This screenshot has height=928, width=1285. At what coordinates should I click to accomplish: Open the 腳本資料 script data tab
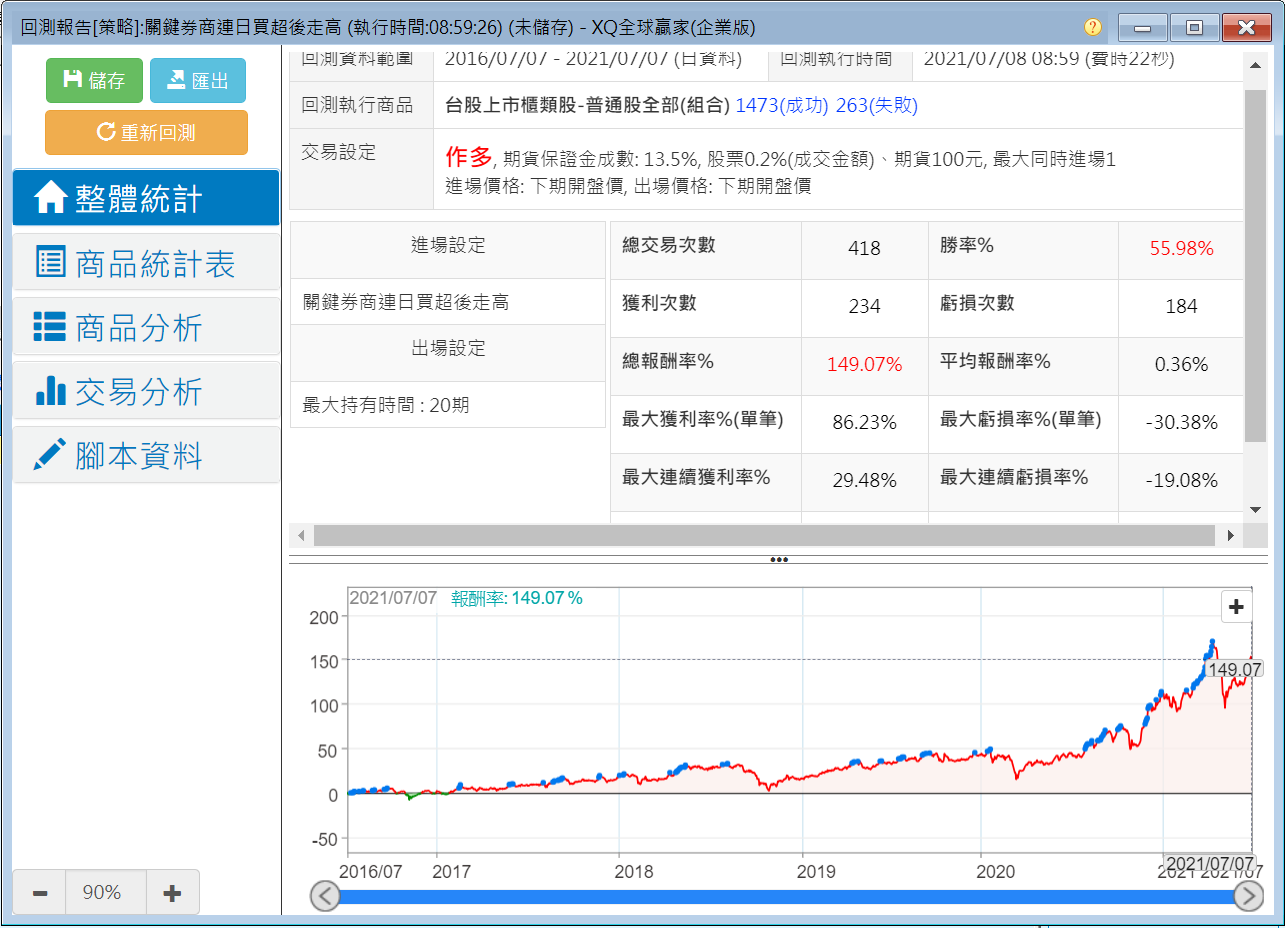146,456
